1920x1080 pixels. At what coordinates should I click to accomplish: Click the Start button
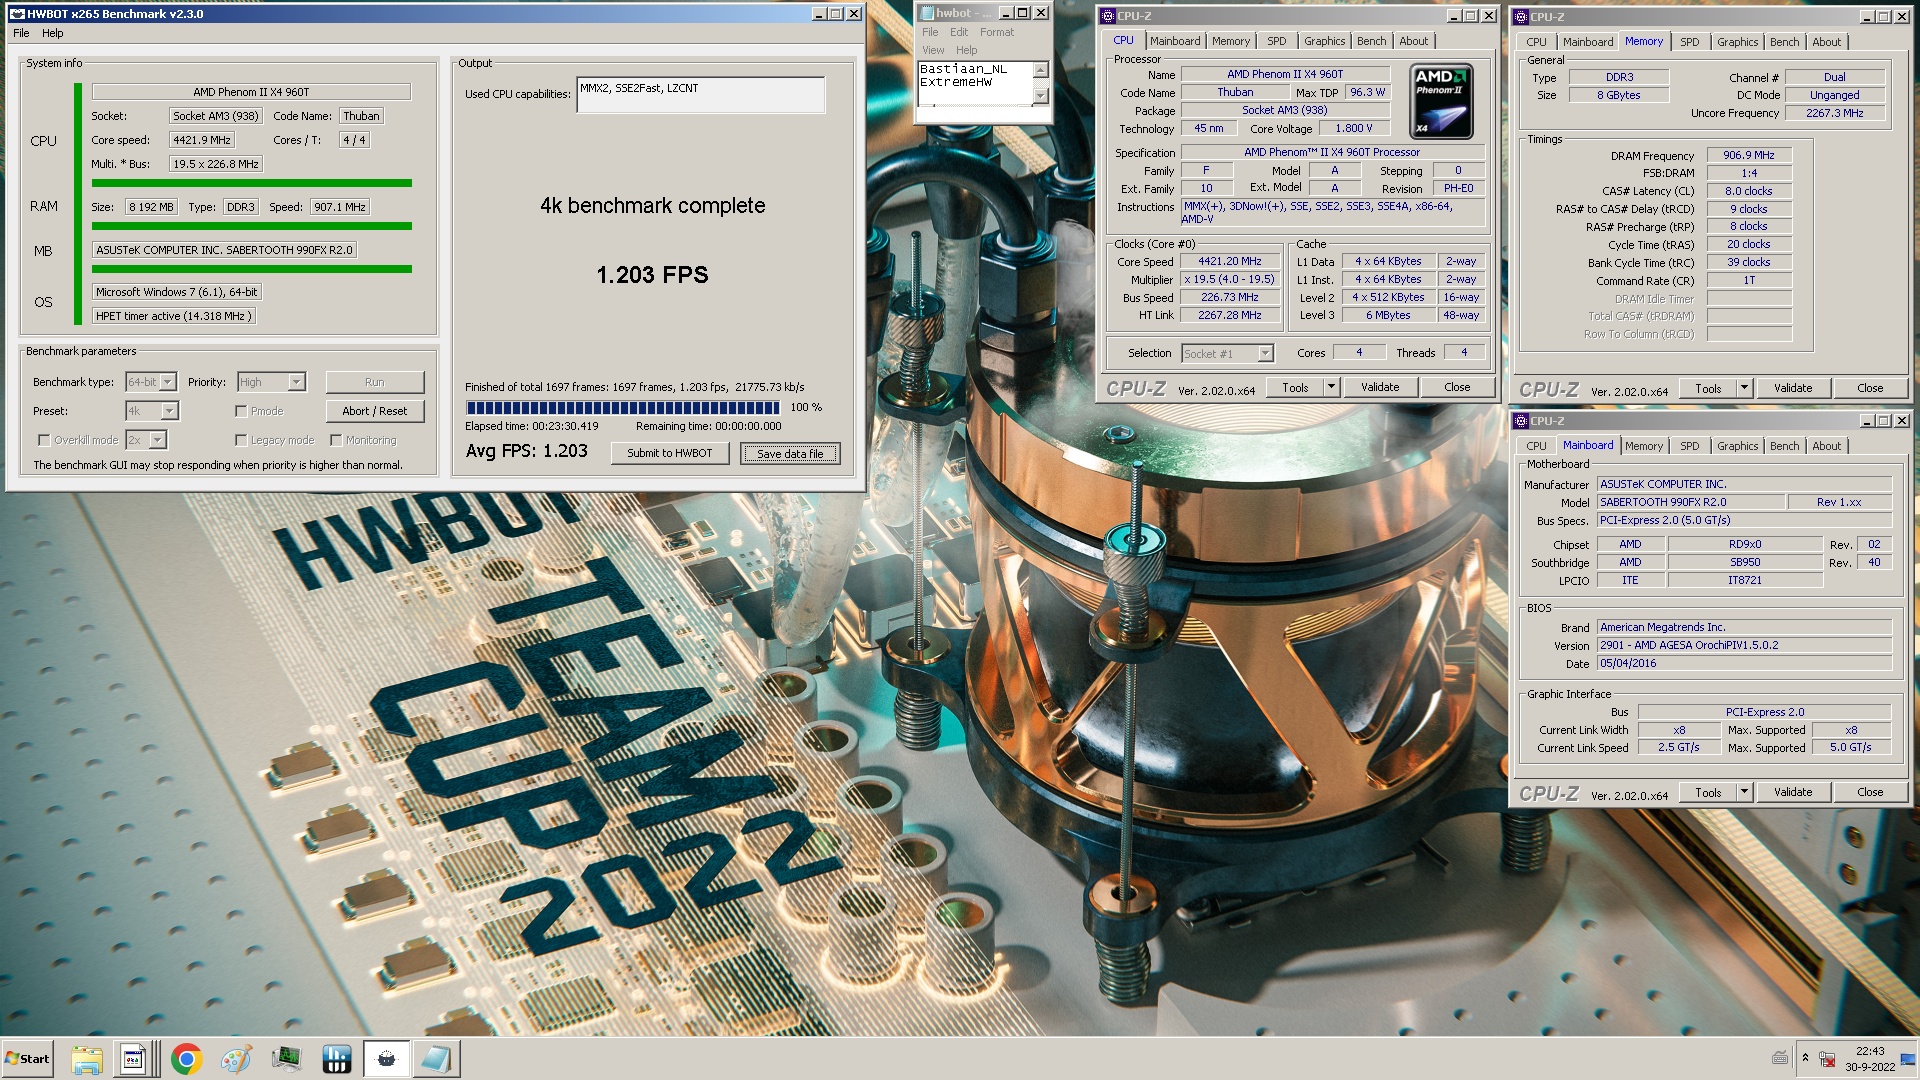point(27,1059)
